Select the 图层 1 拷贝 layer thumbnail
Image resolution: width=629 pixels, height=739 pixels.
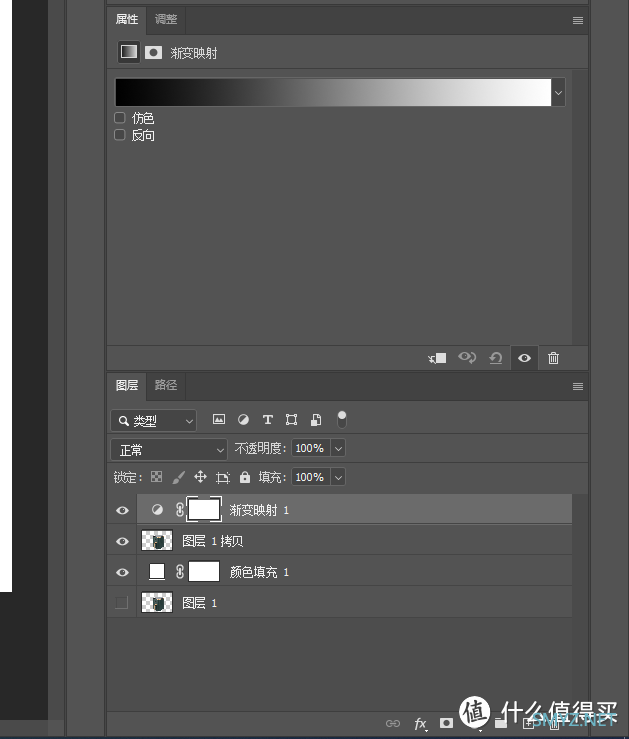[157, 541]
